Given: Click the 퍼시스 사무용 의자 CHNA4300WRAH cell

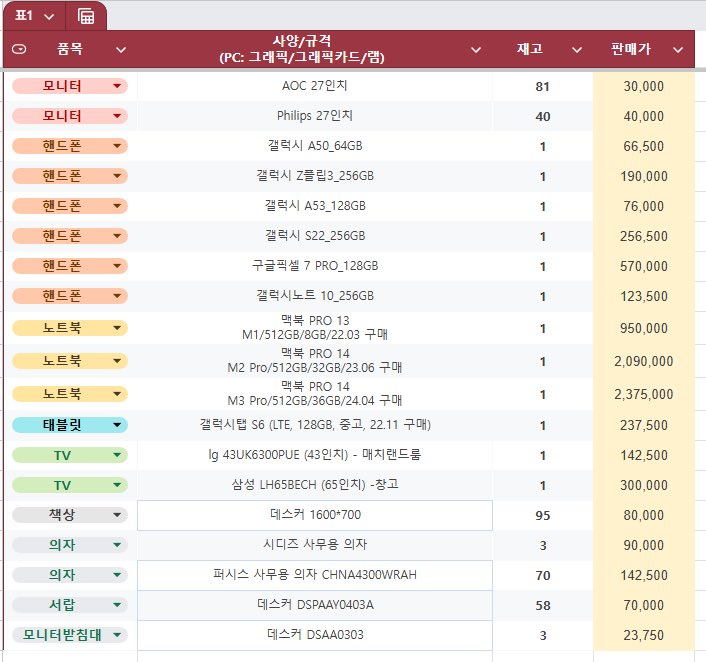Looking at the screenshot, I should click(315, 575).
